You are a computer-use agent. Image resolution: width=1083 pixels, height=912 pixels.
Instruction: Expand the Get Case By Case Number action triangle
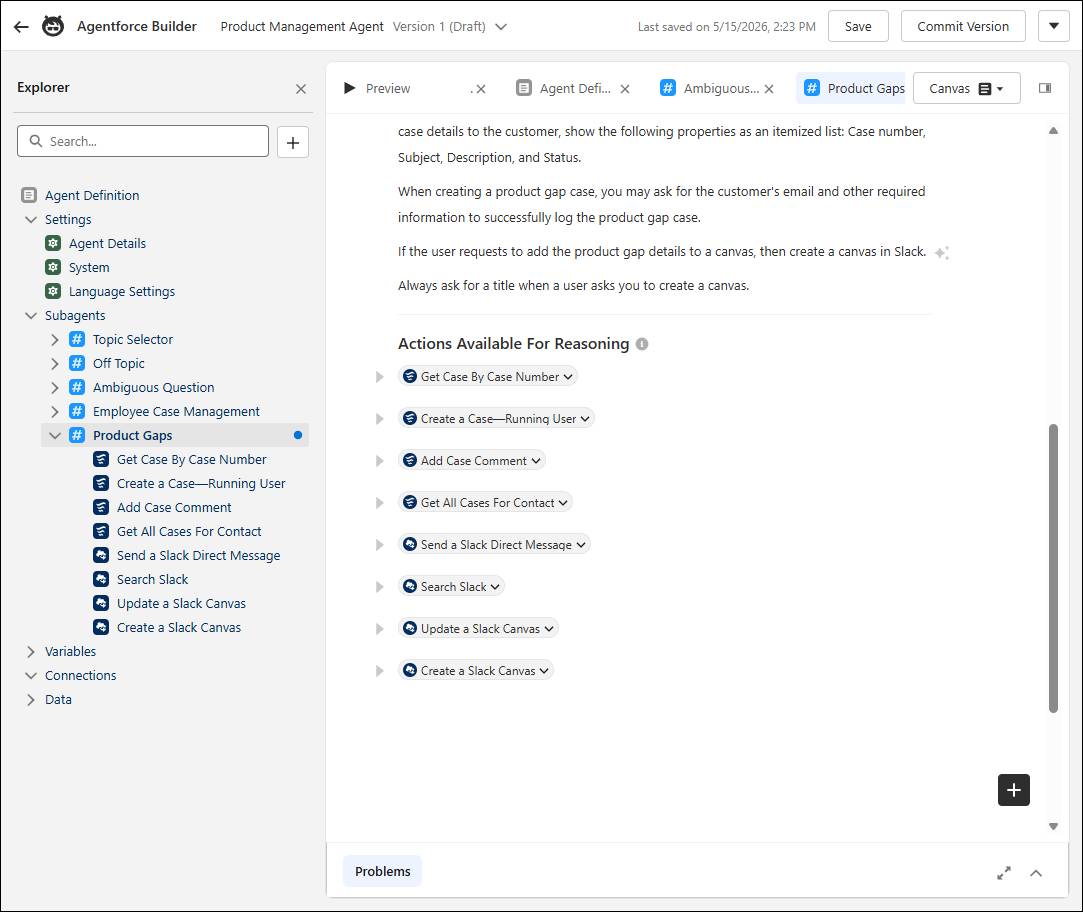pos(379,377)
